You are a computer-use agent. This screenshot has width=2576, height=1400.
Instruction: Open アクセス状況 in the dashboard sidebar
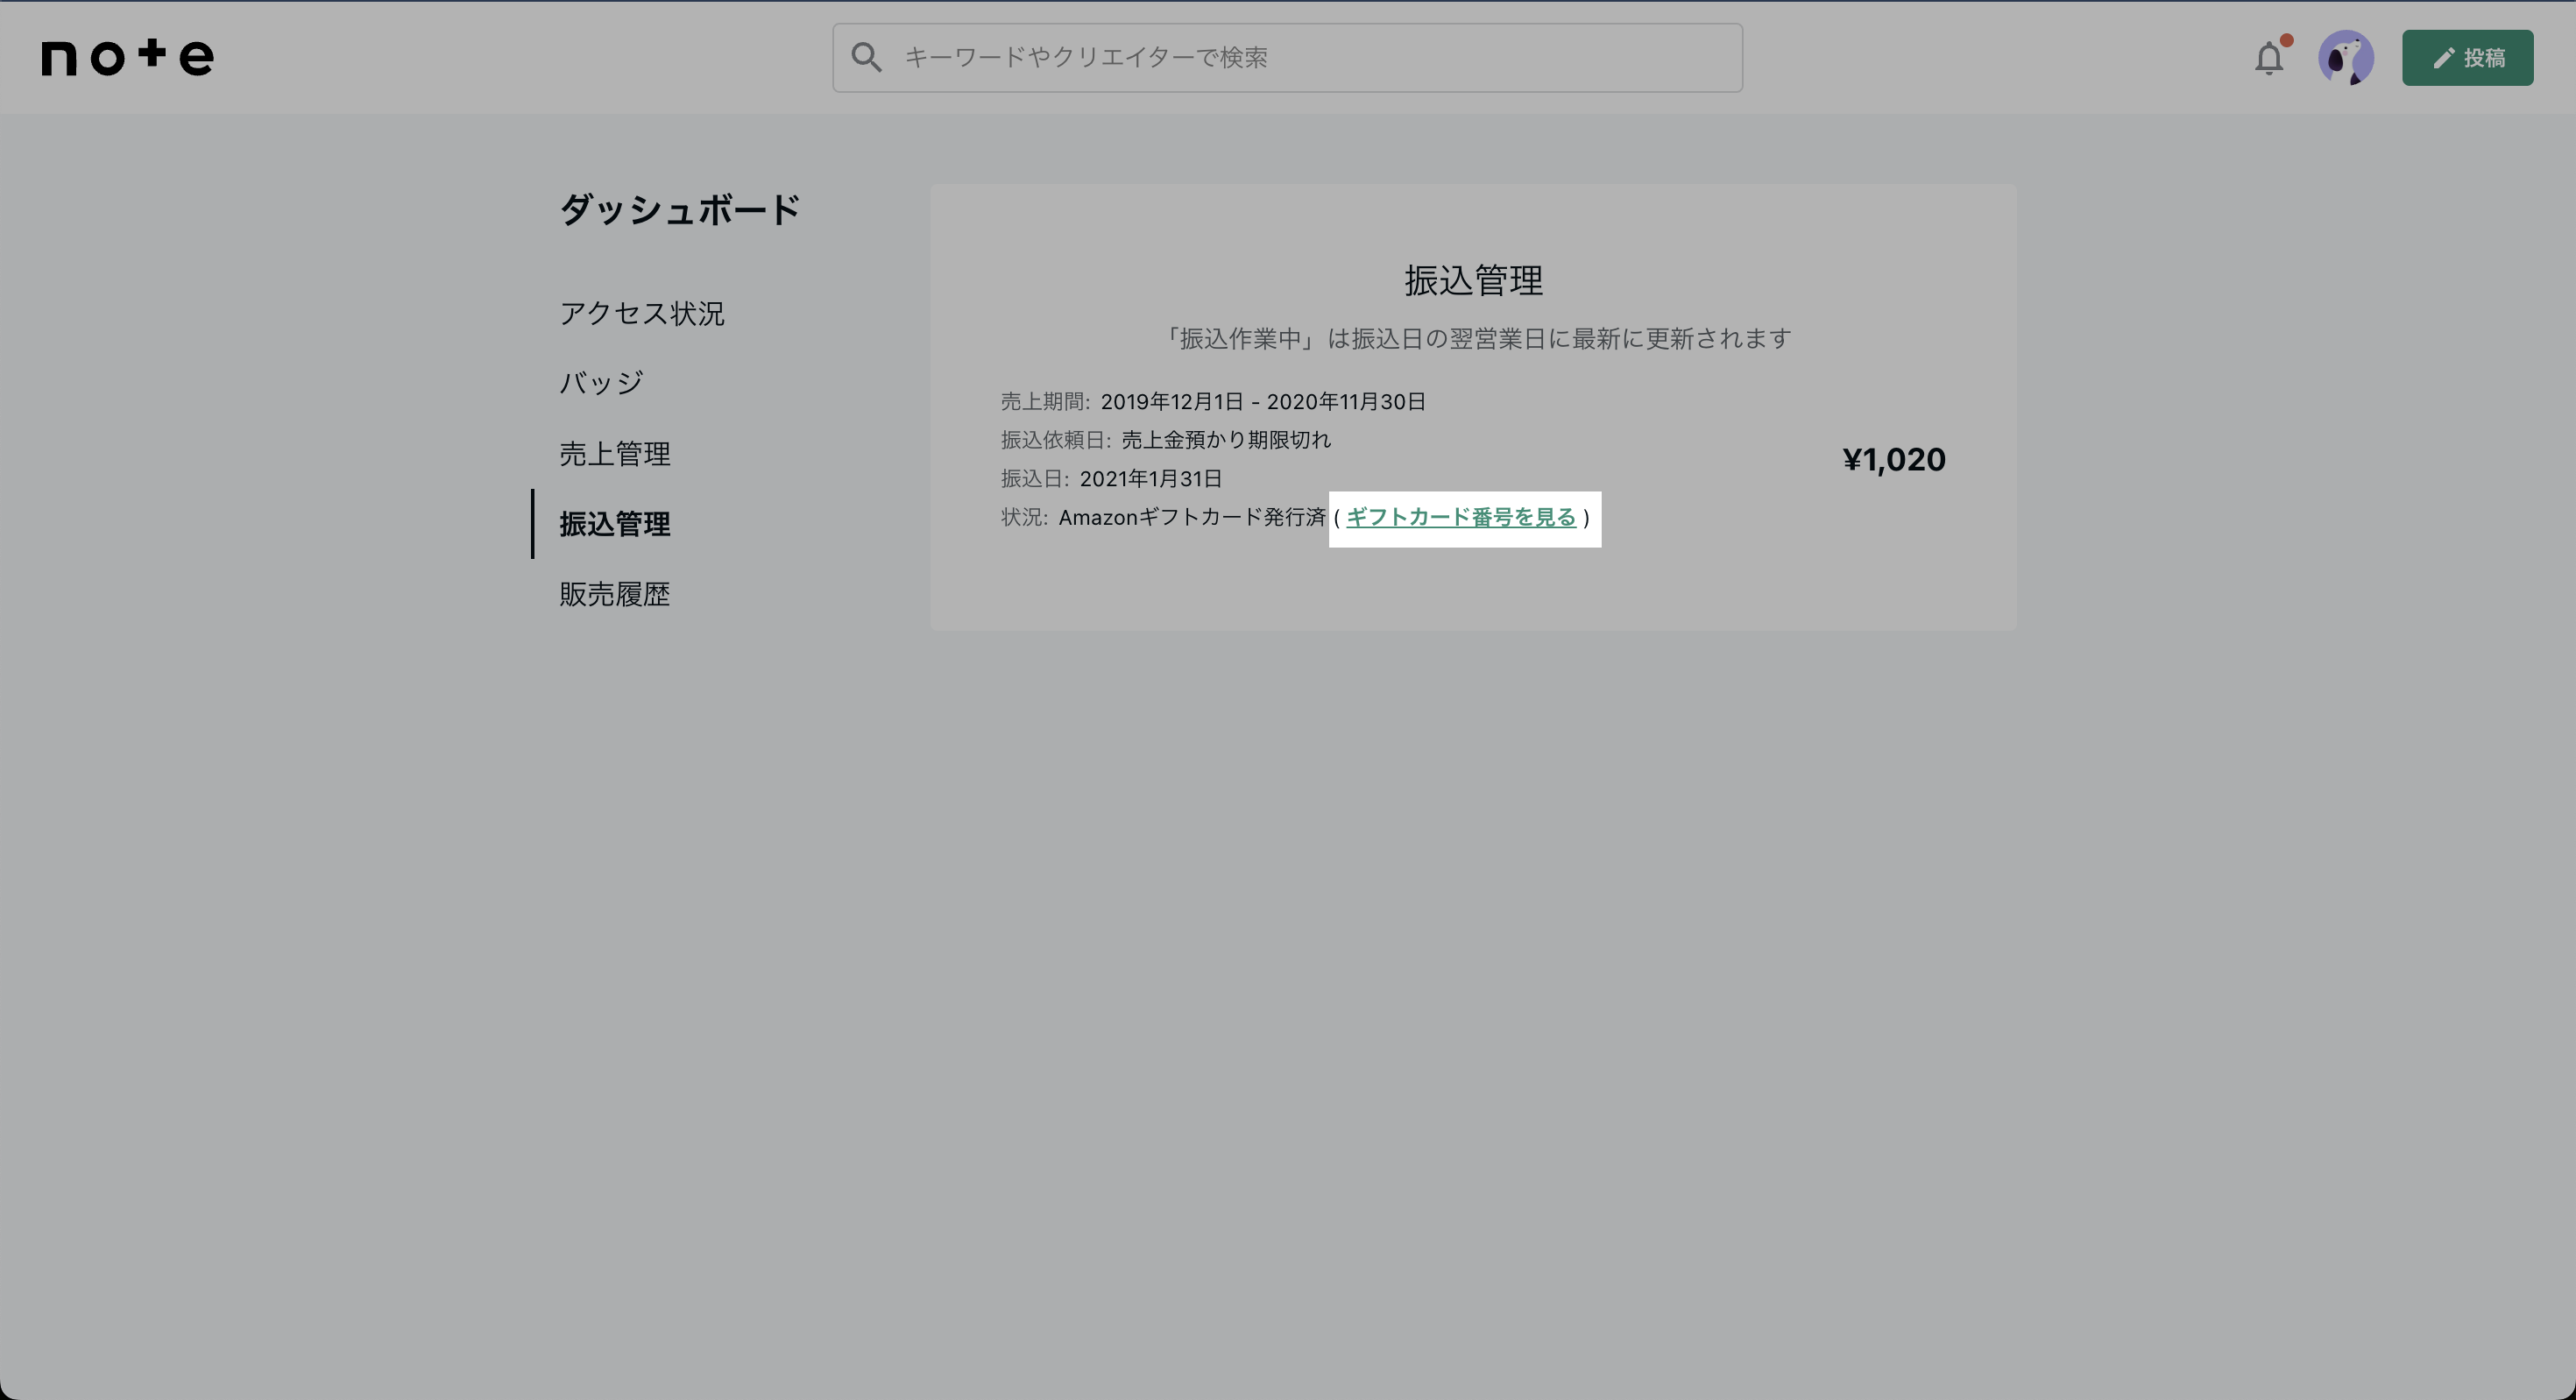pos(642,314)
